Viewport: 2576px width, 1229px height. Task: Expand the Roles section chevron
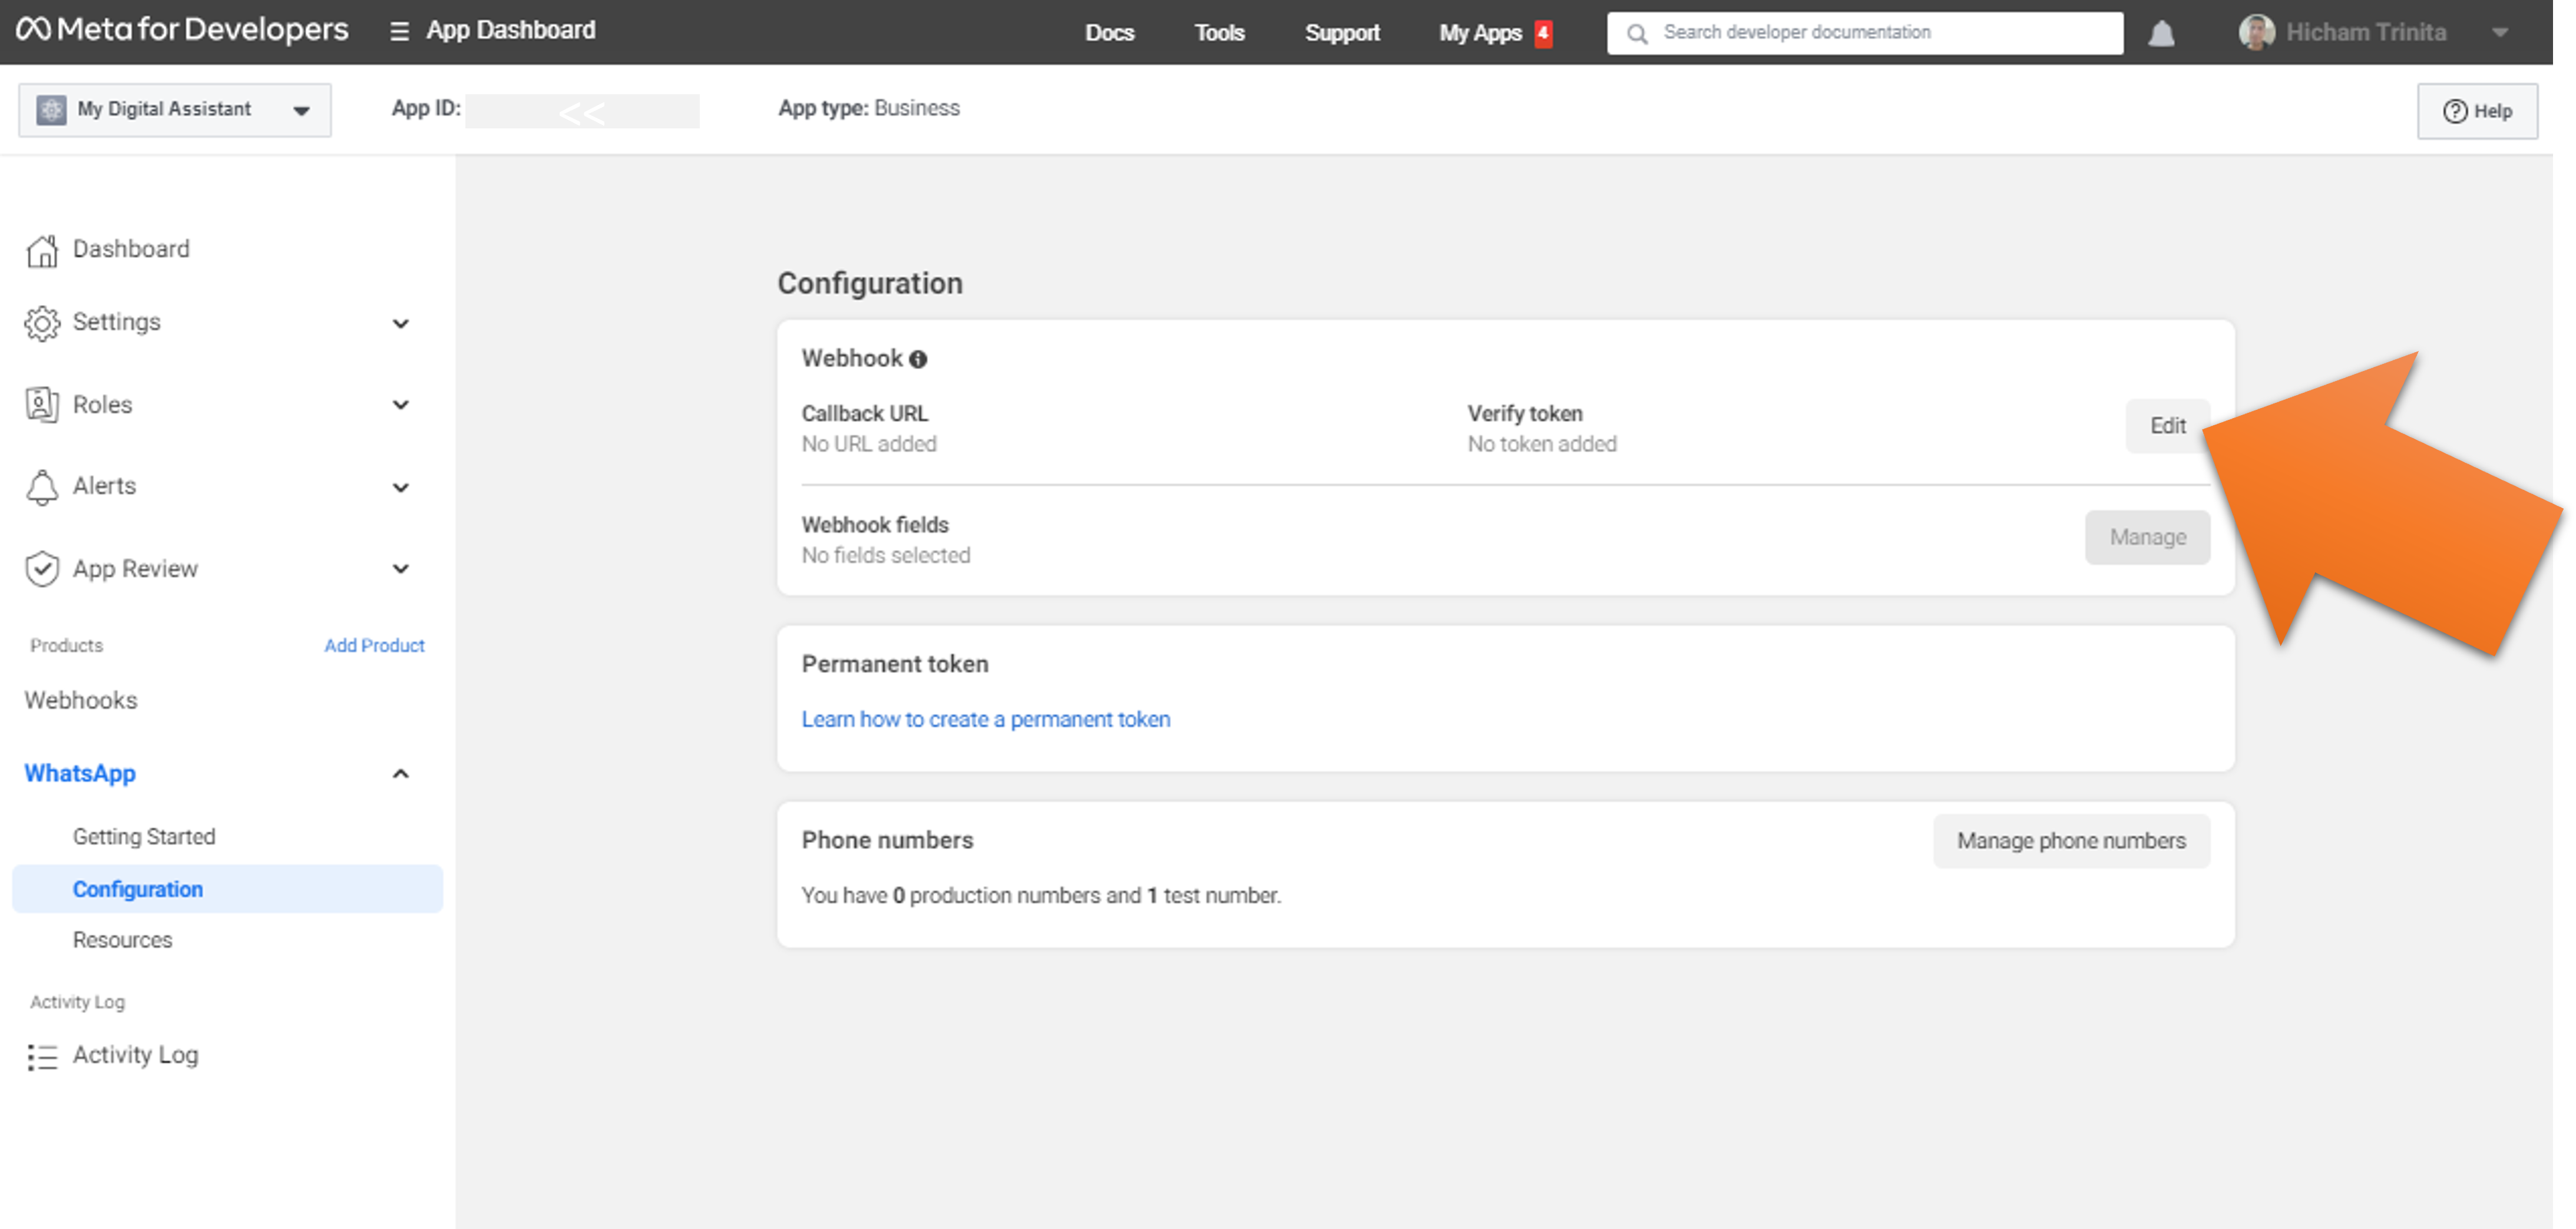coord(401,405)
